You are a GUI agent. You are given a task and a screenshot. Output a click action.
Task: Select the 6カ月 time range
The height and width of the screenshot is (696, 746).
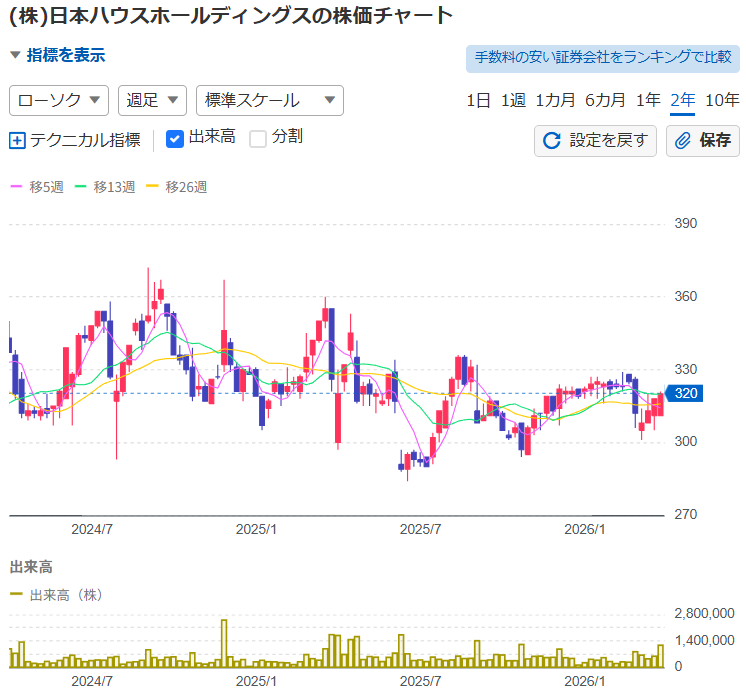point(605,100)
